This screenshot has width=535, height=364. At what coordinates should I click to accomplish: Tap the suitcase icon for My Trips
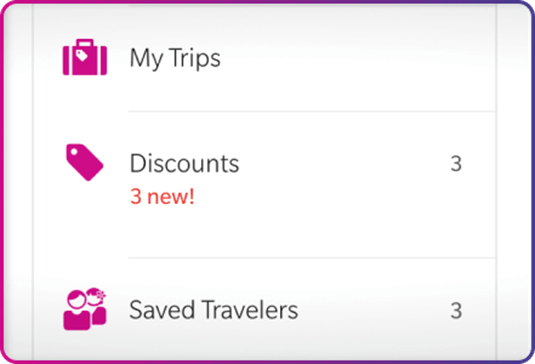(x=85, y=57)
